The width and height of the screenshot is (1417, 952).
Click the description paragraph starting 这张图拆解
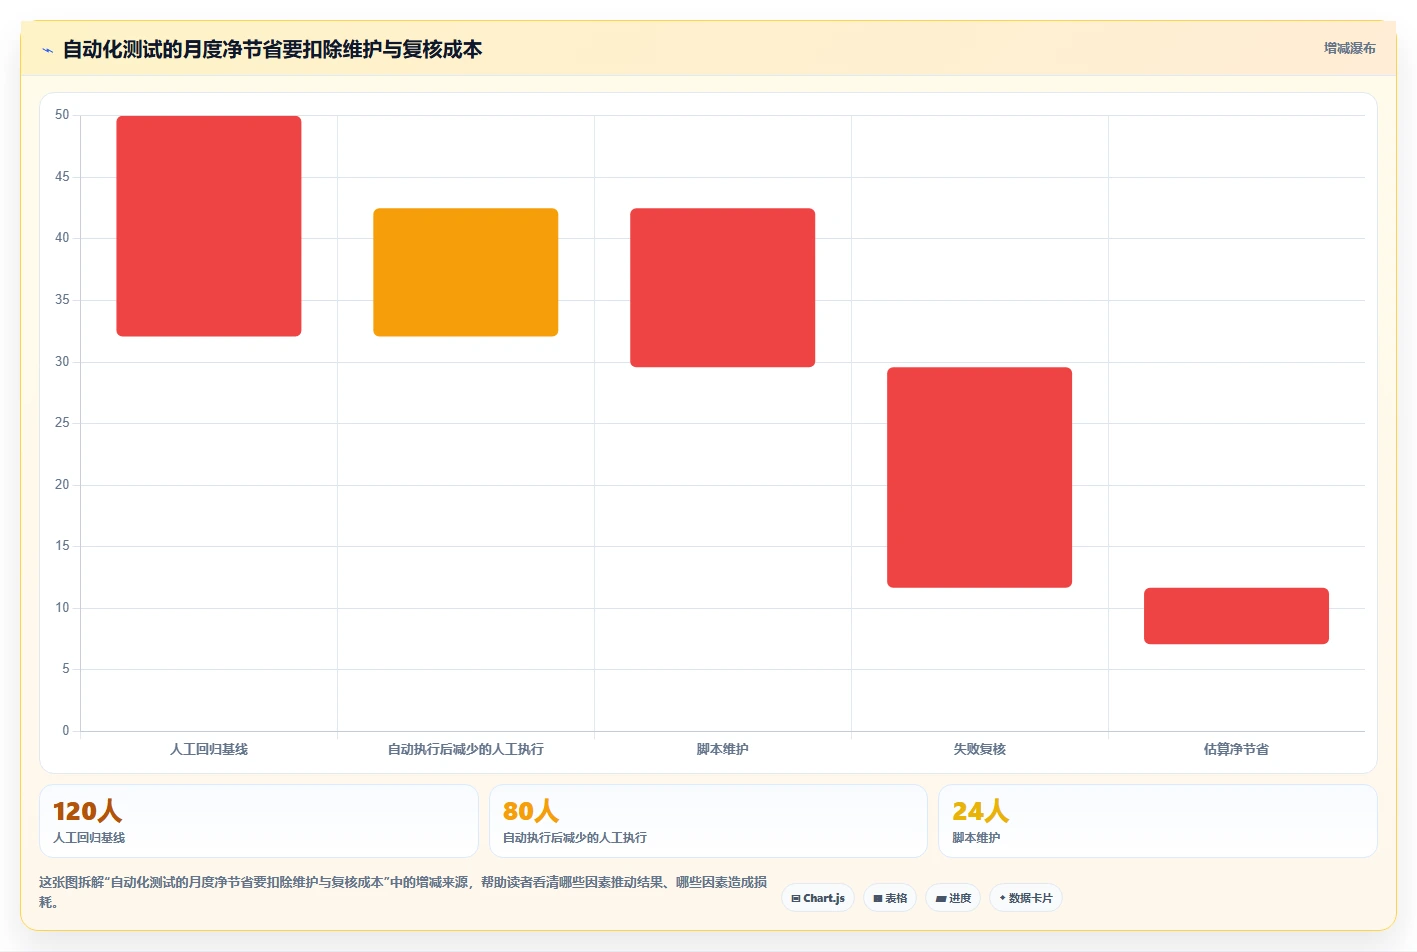(x=403, y=892)
